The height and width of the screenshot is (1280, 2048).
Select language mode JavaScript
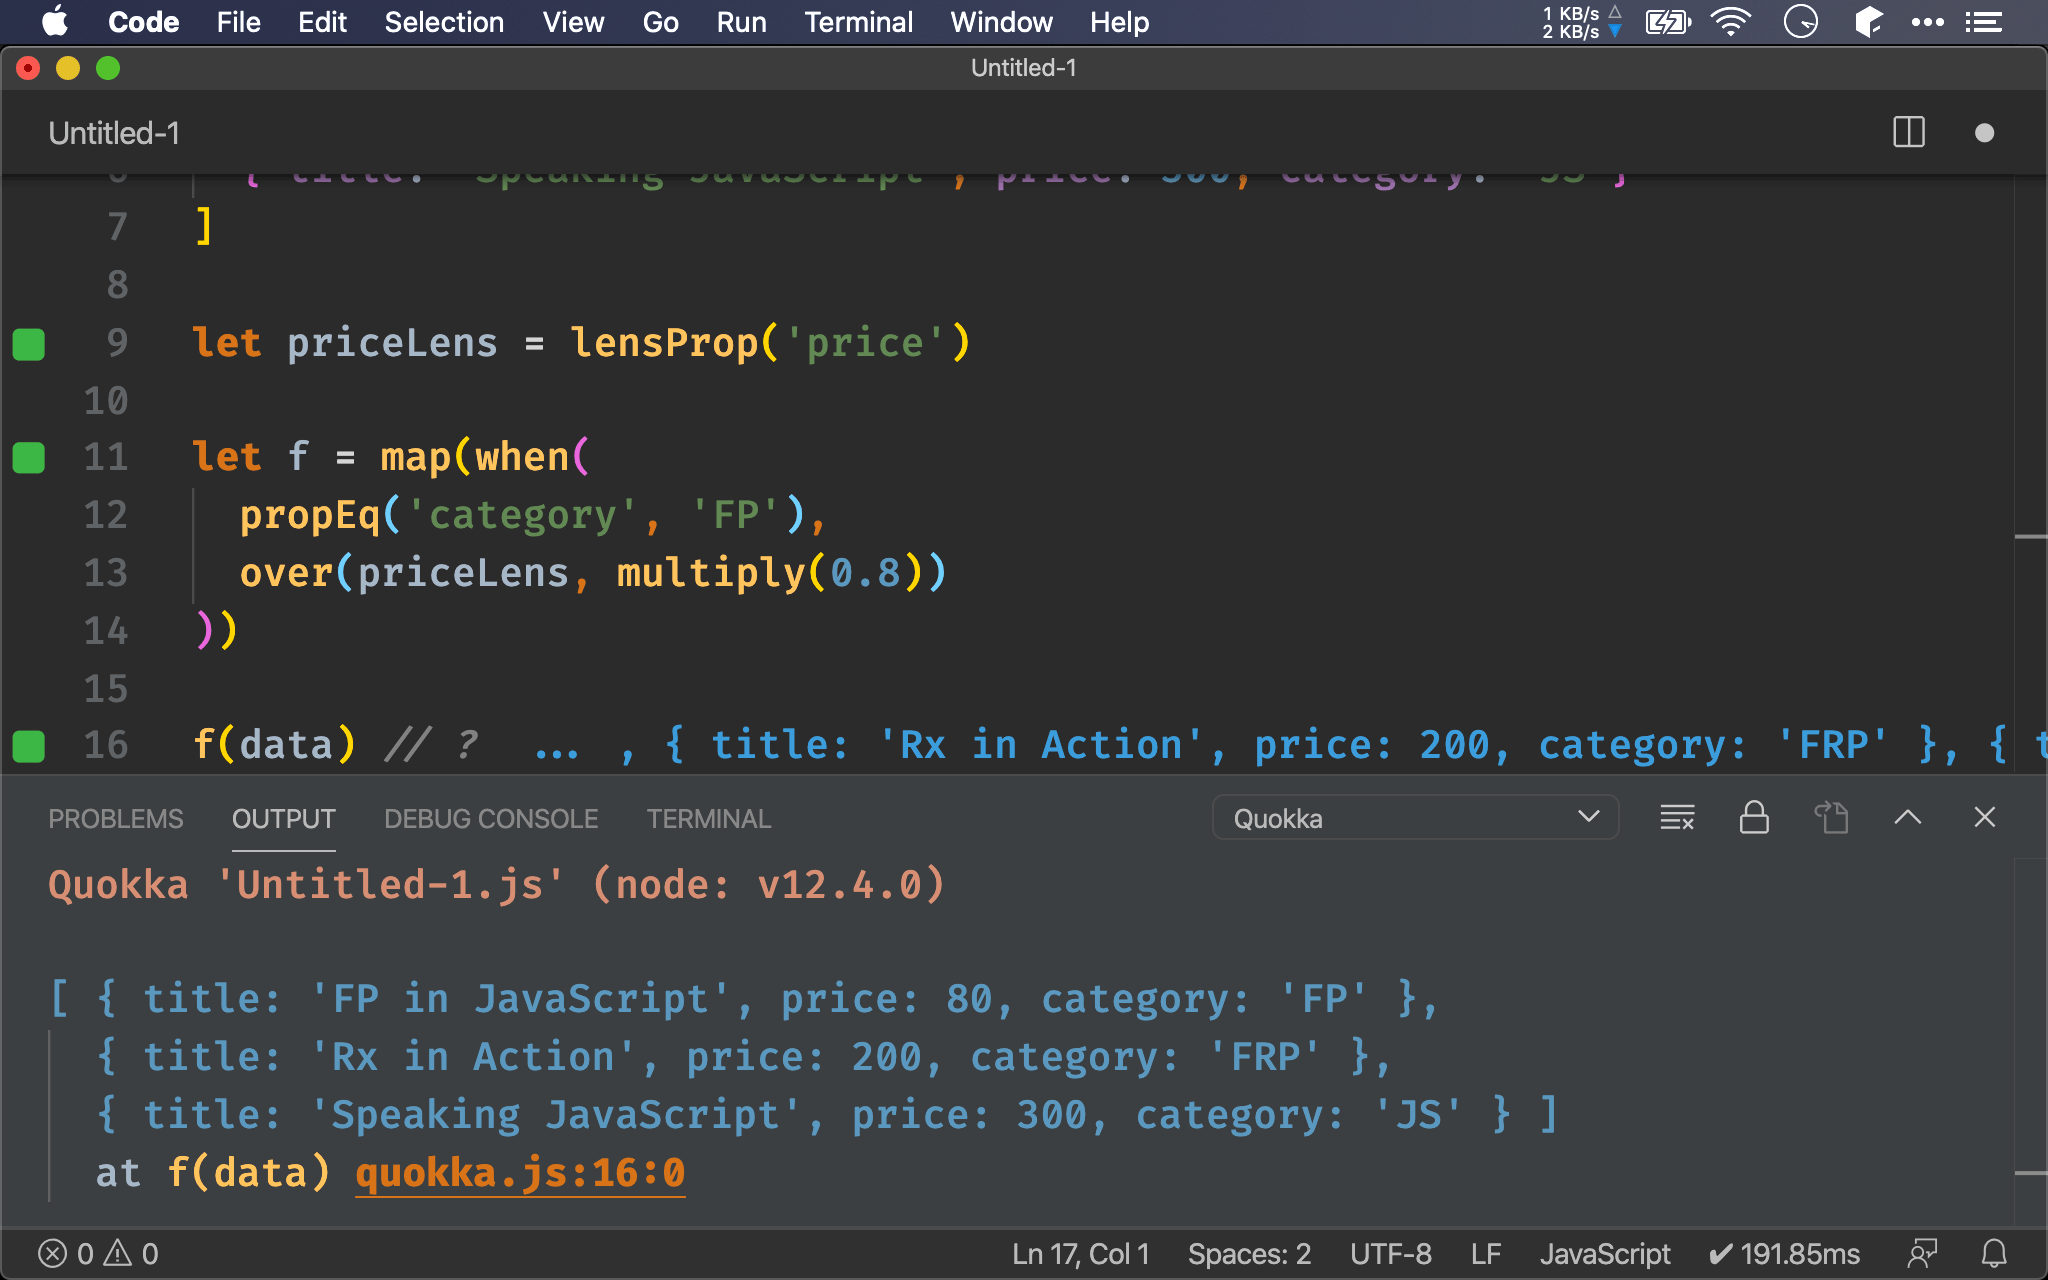click(1605, 1254)
